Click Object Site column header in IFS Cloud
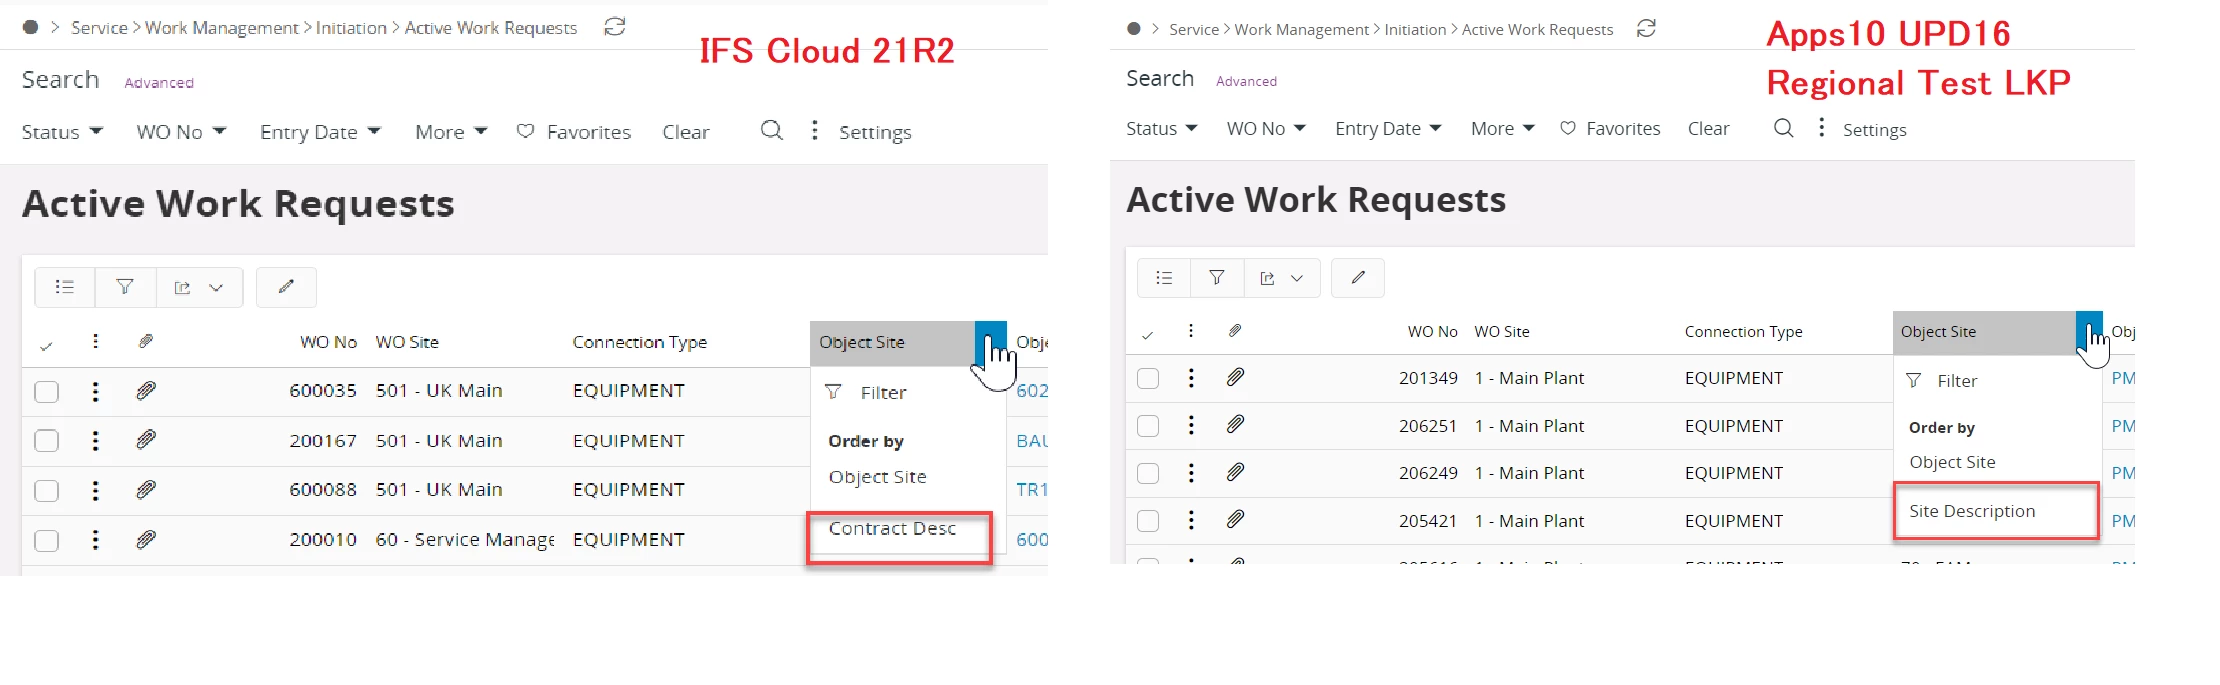 coord(862,342)
